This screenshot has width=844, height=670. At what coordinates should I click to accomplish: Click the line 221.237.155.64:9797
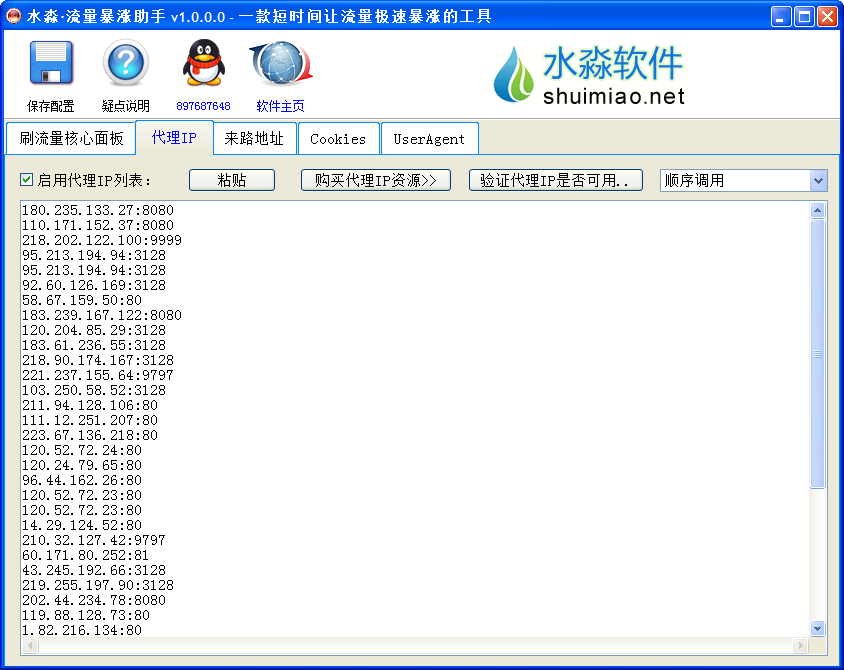coord(98,375)
